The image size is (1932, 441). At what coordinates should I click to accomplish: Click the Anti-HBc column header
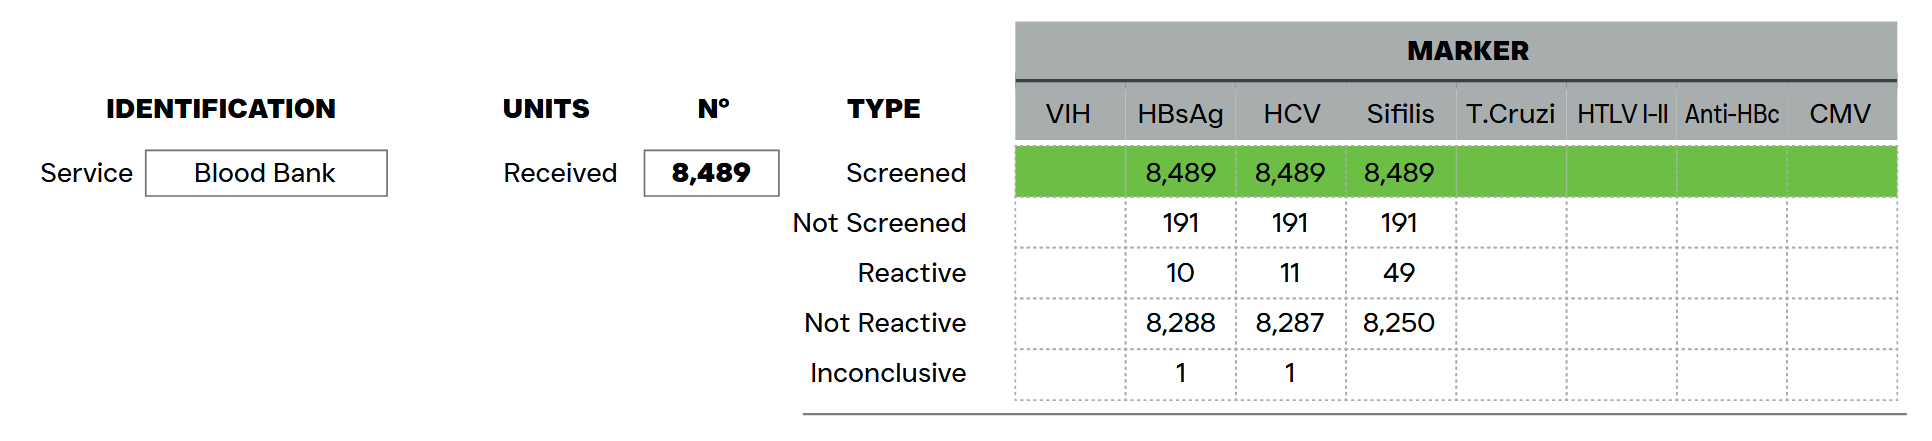(x=1732, y=114)
